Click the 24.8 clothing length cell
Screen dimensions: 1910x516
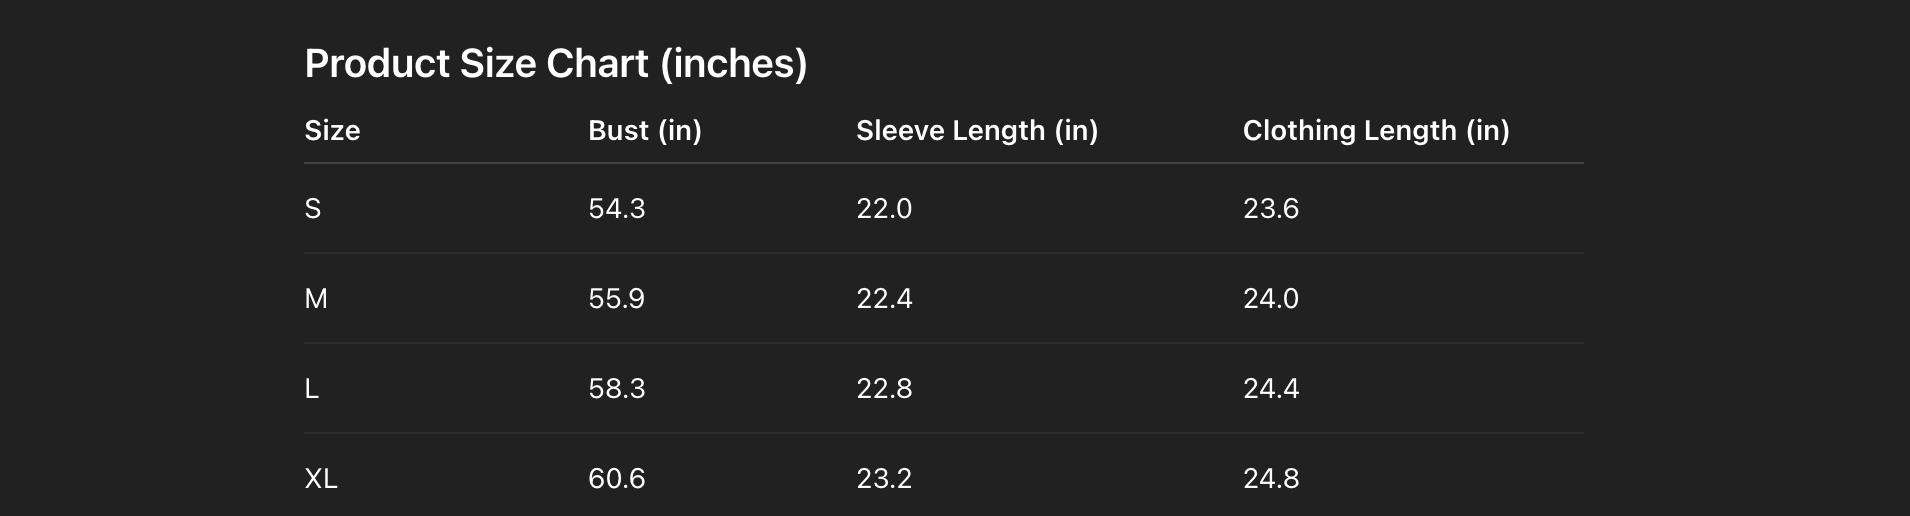click(1270, 479)
